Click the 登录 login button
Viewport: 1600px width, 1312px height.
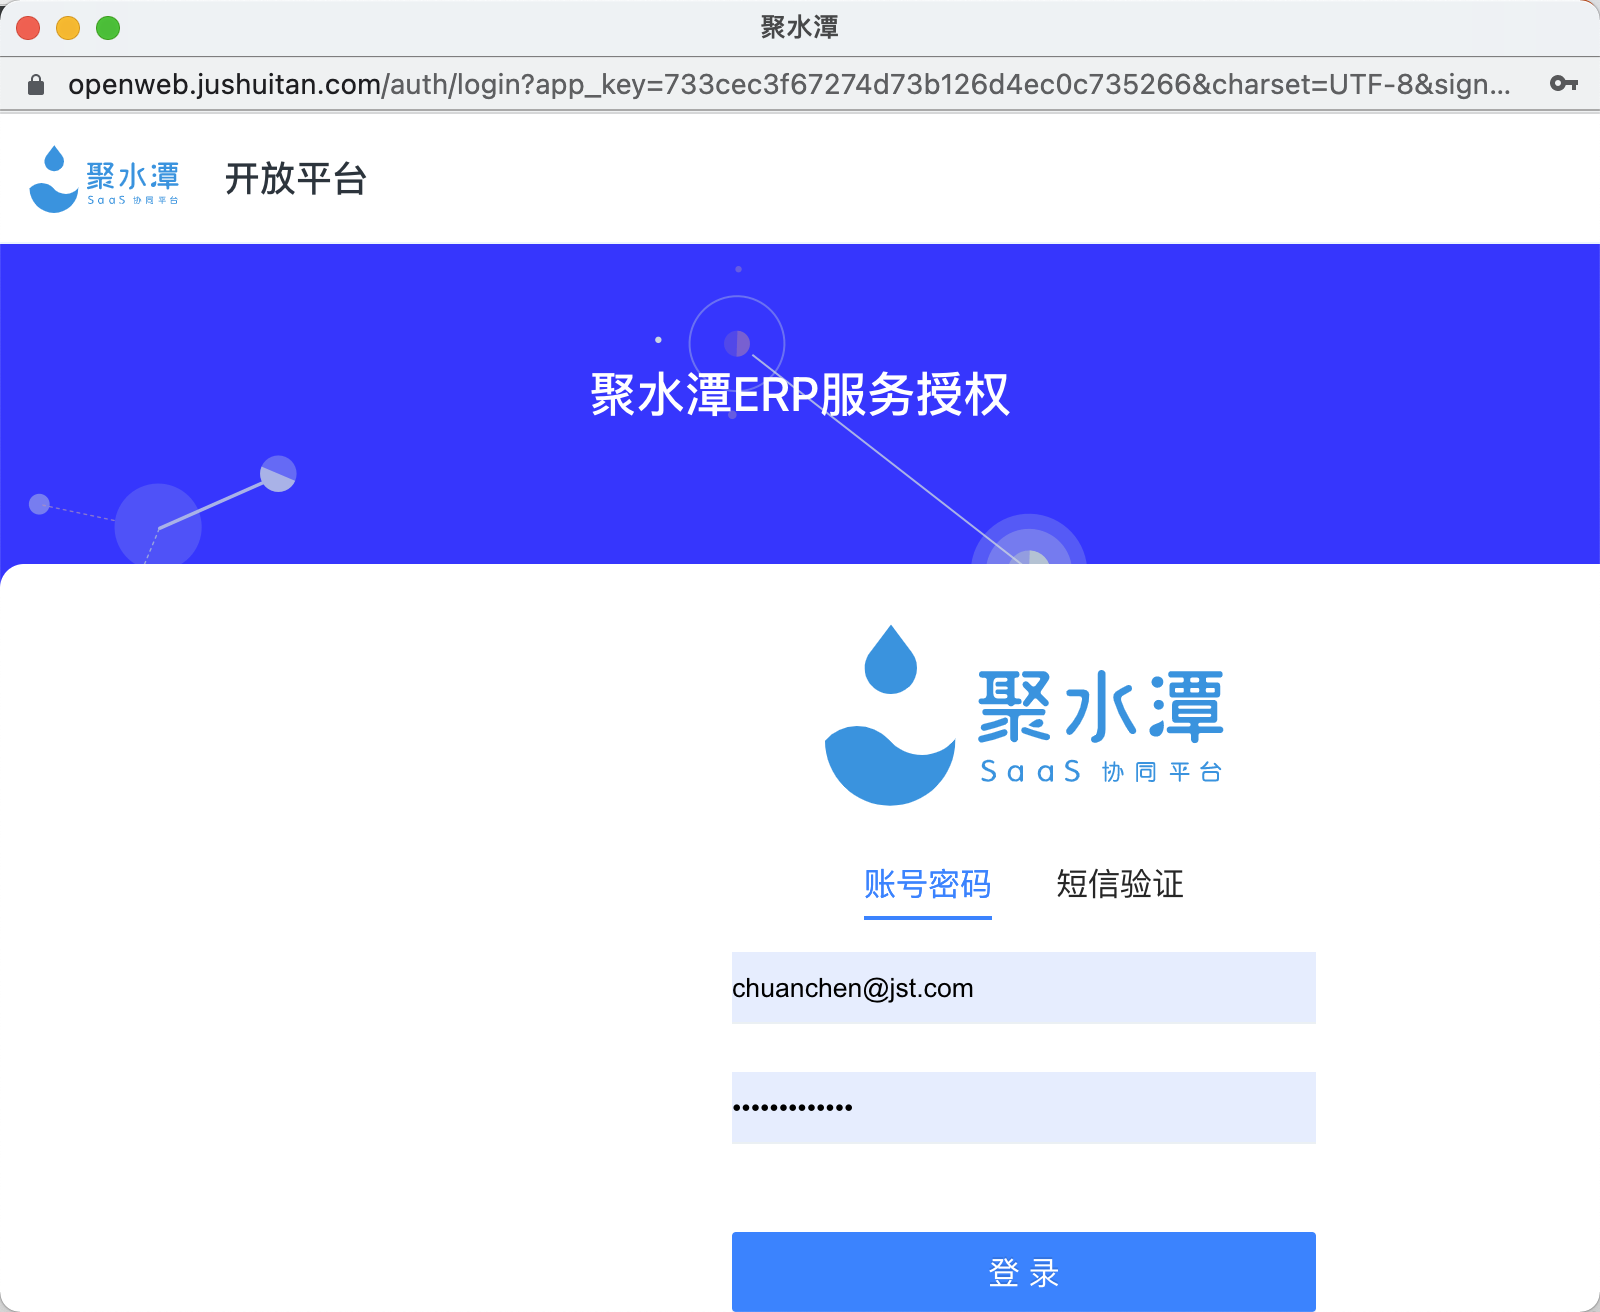point(1023,1272)
